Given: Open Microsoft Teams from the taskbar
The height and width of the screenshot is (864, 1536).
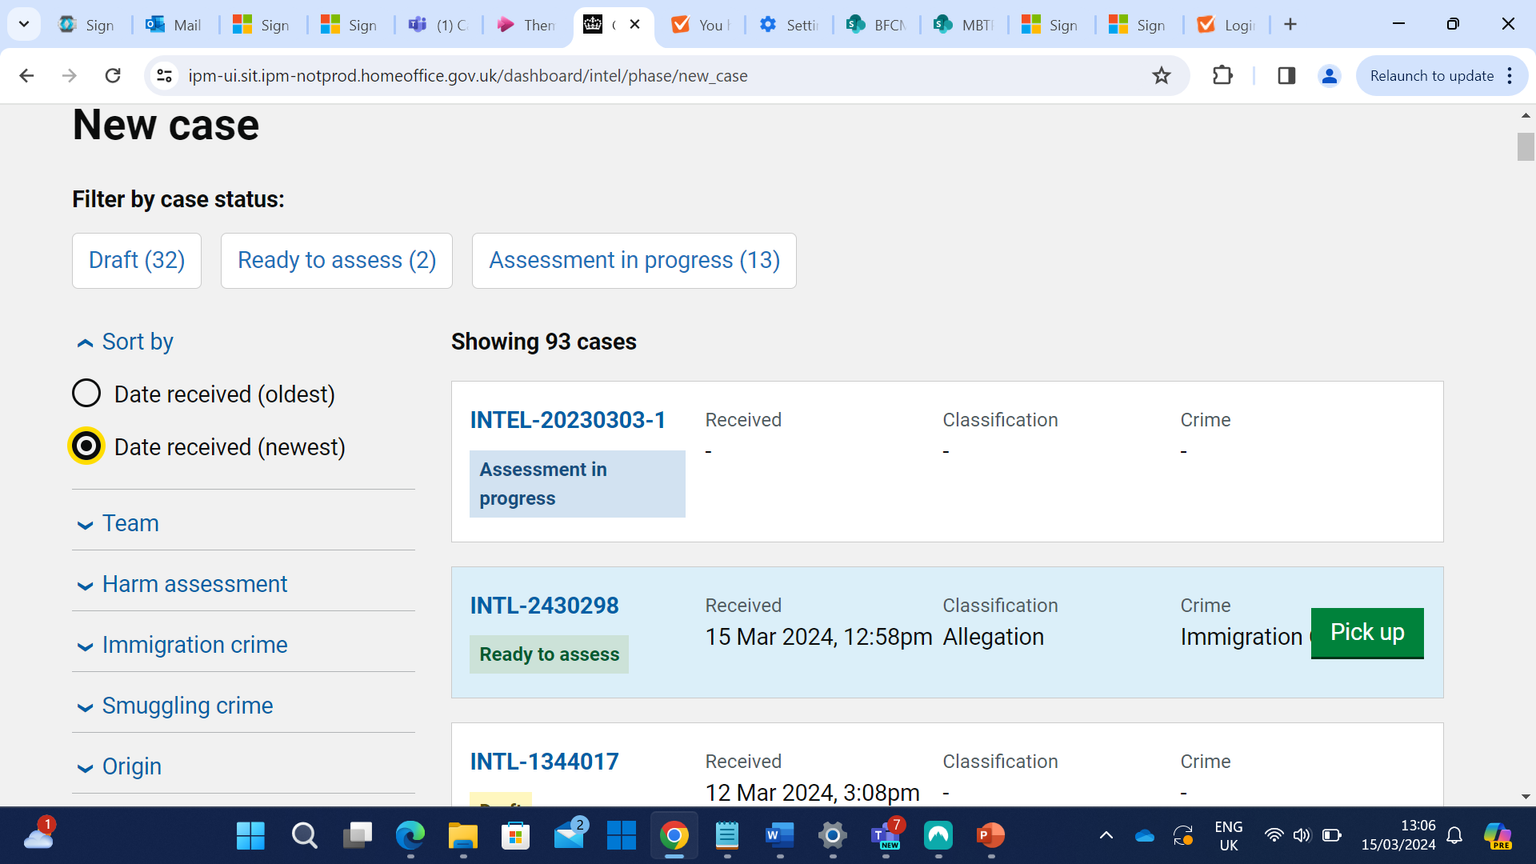Looking at the screenshot, I should point(886,835).
